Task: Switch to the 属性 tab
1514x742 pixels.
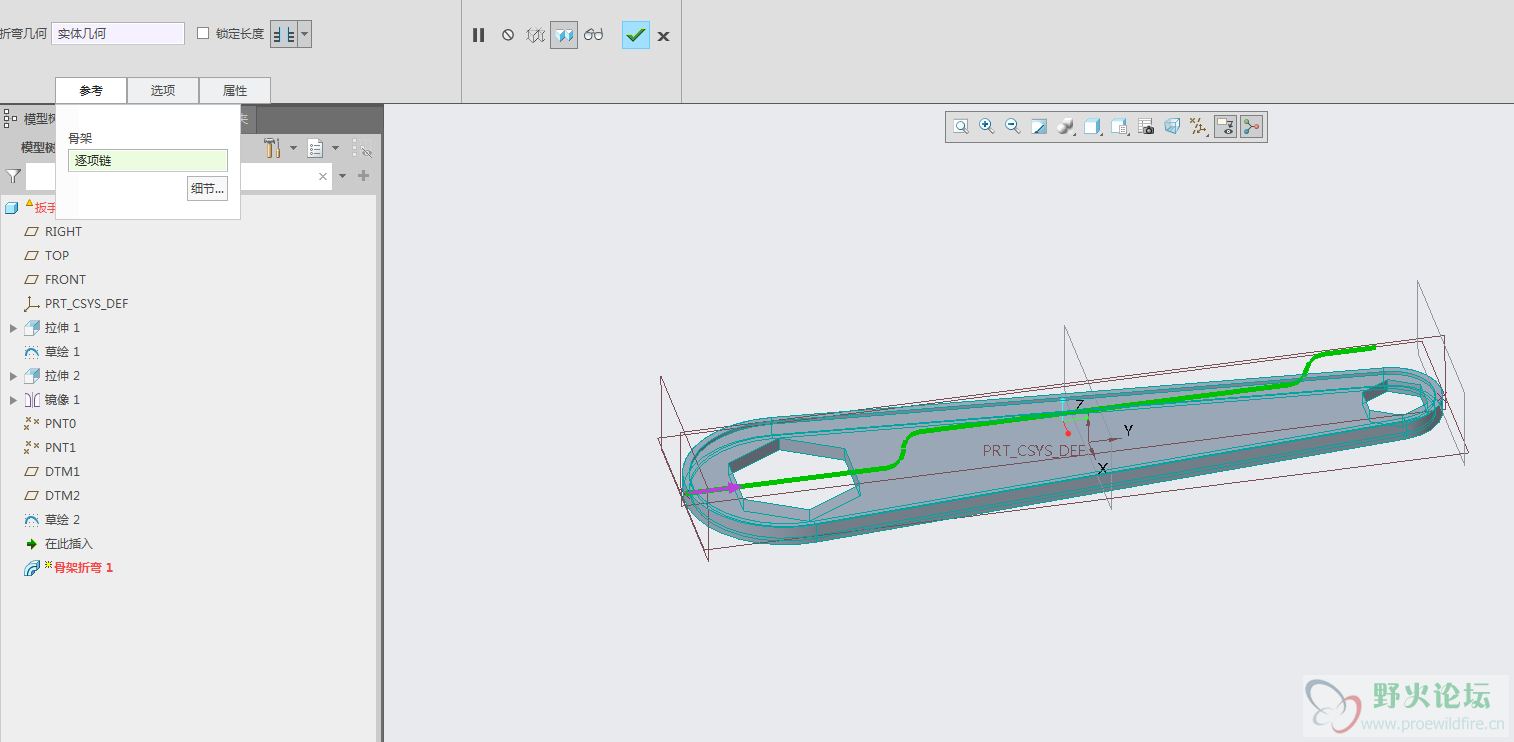Action: tap(235, 90)
